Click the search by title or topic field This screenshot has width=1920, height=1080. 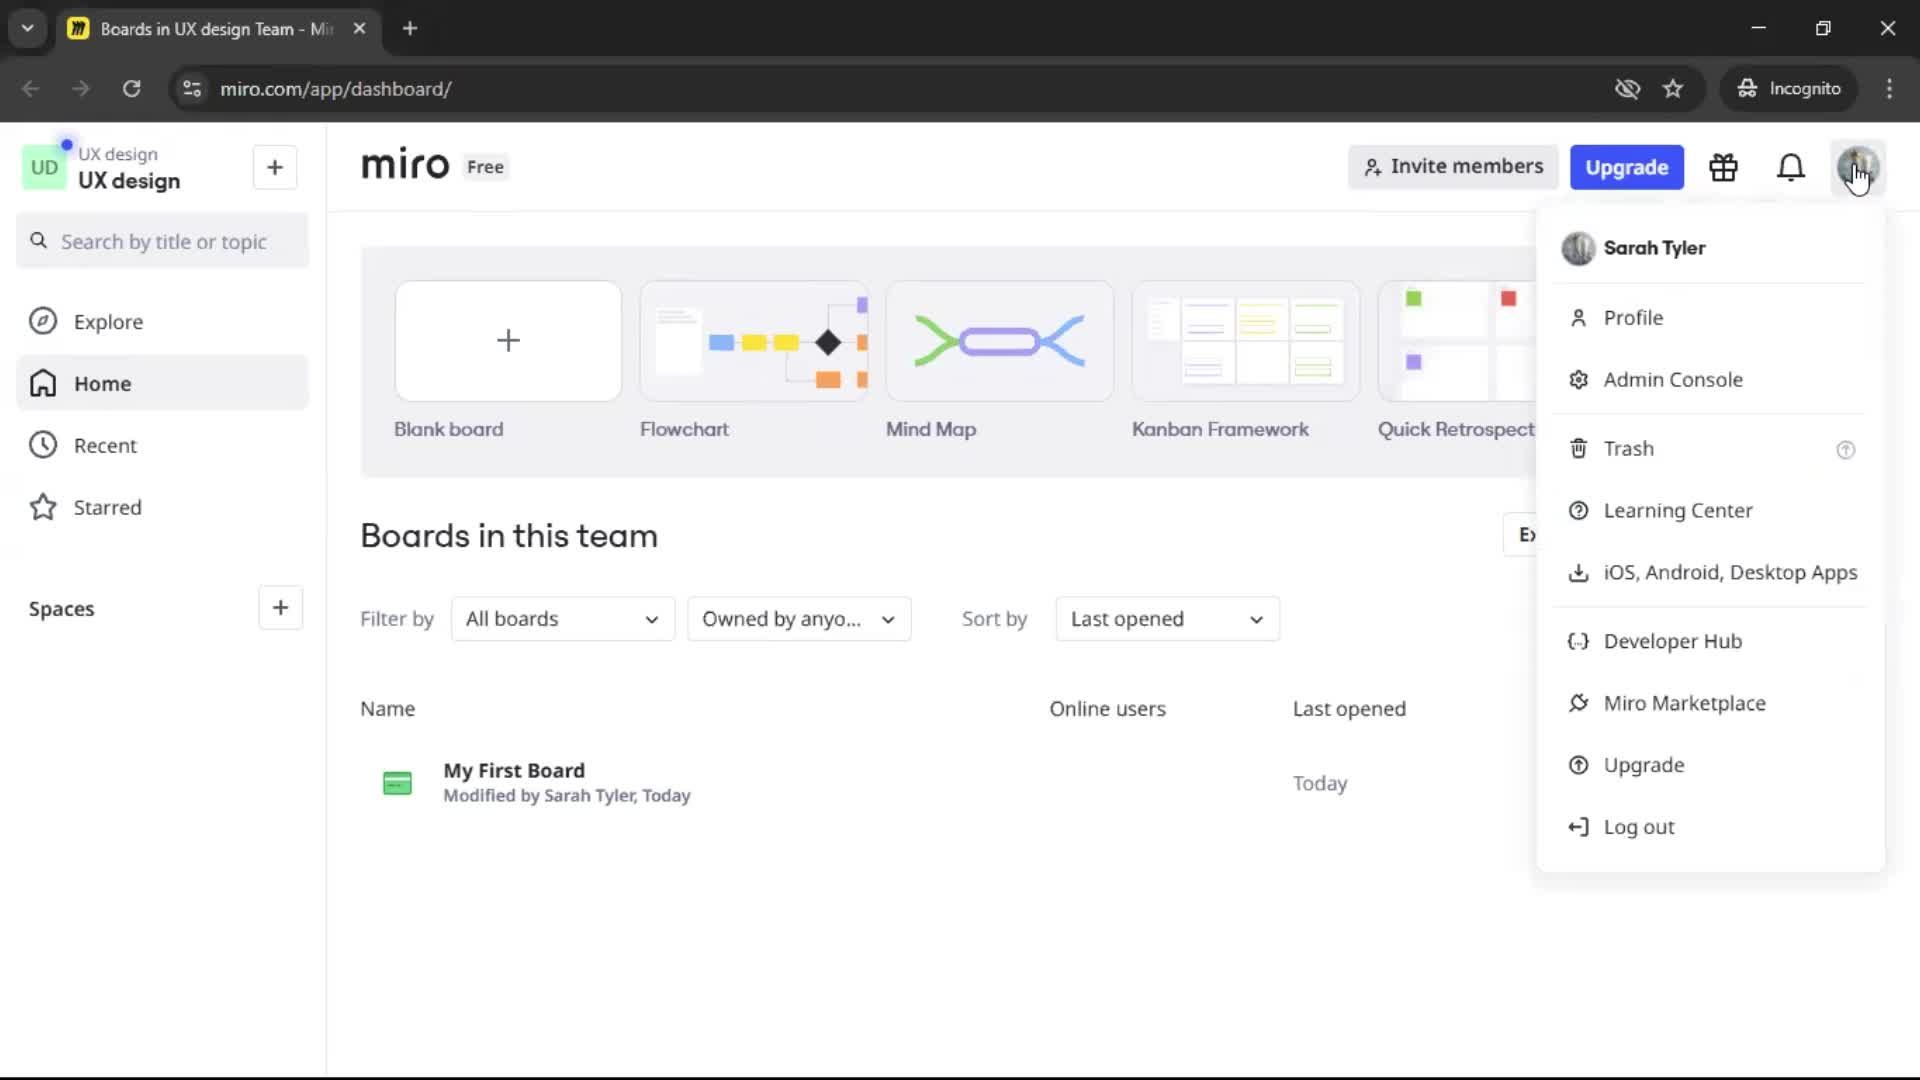tap(162, 241)
